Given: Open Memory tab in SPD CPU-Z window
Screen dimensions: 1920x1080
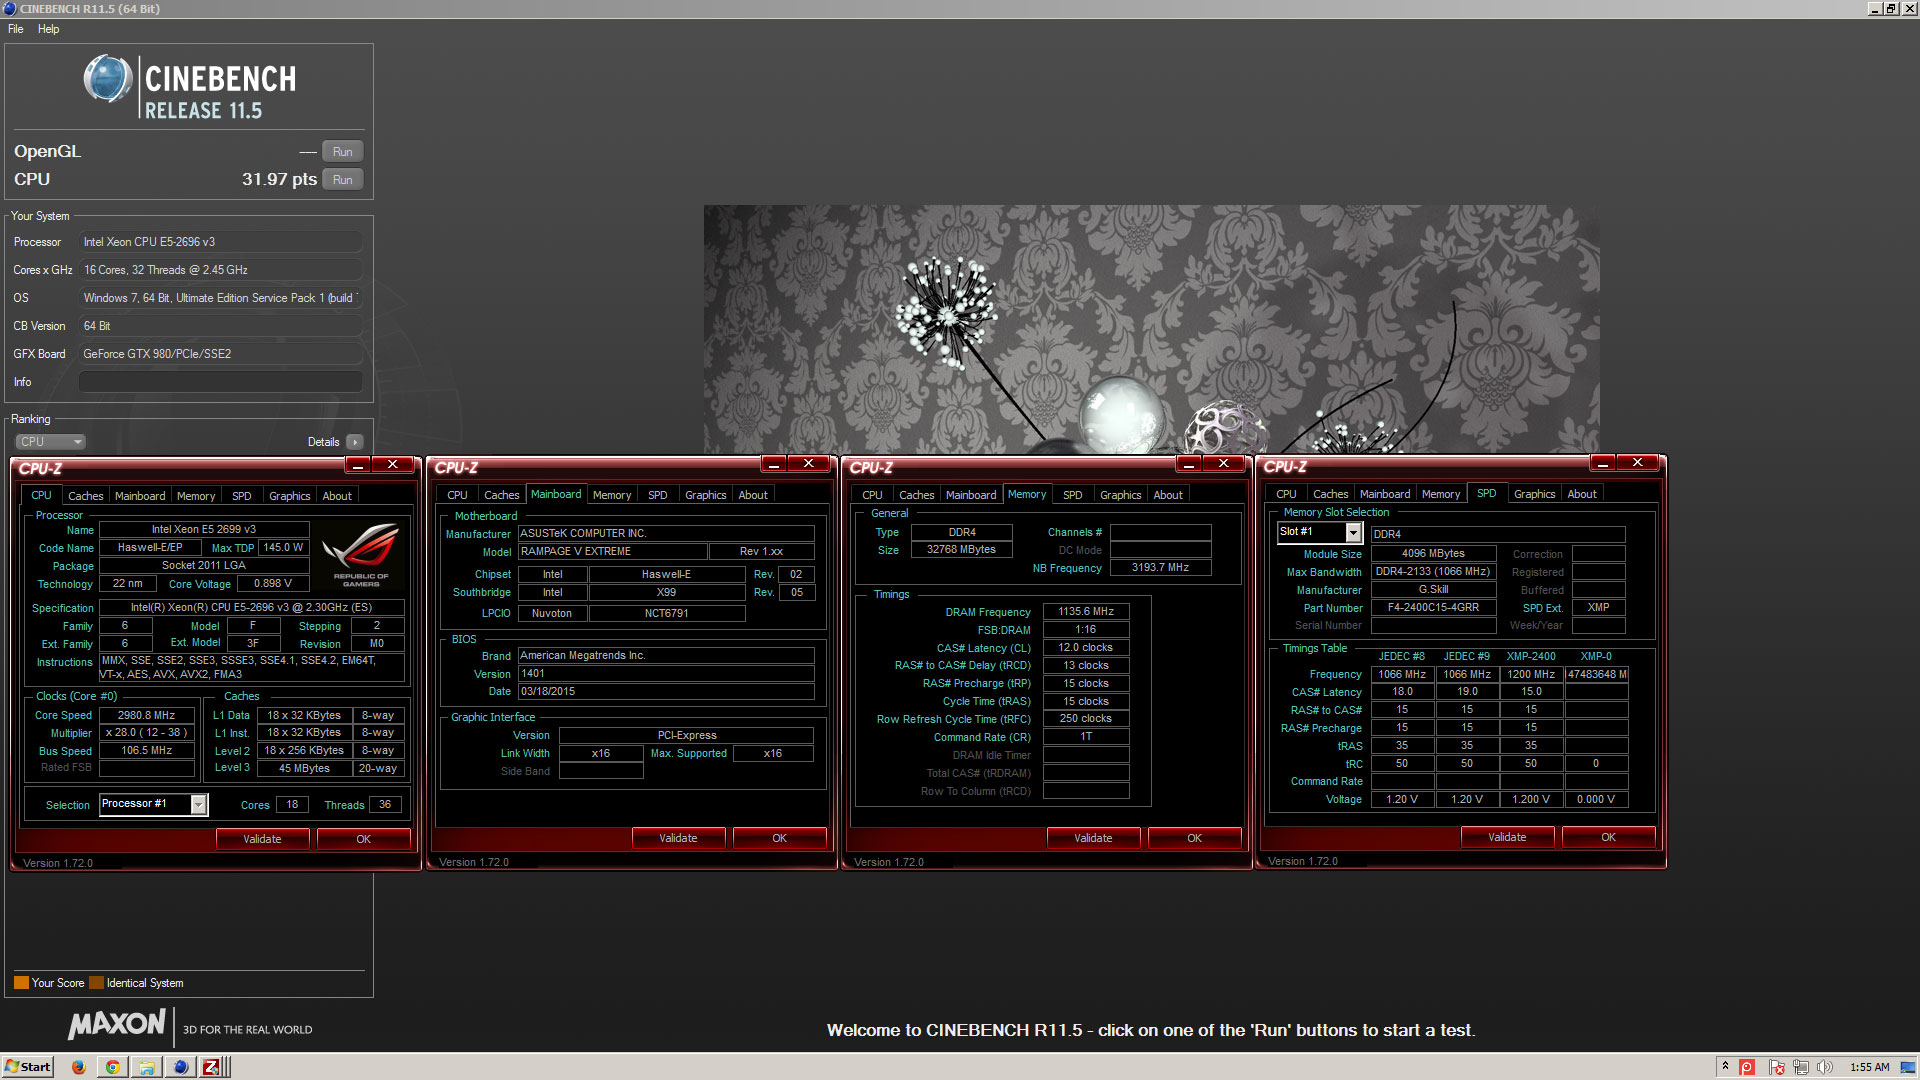Looking at the screenshot, I should 1441,494.
